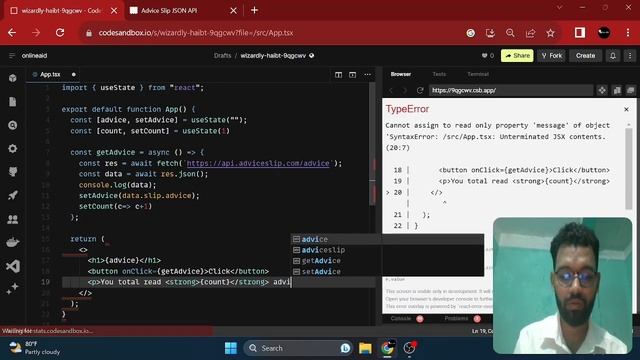Open the CodeSandbox hamburger menu
The width and height of the screenshot is (640, 360).
(x=12, y=56)
